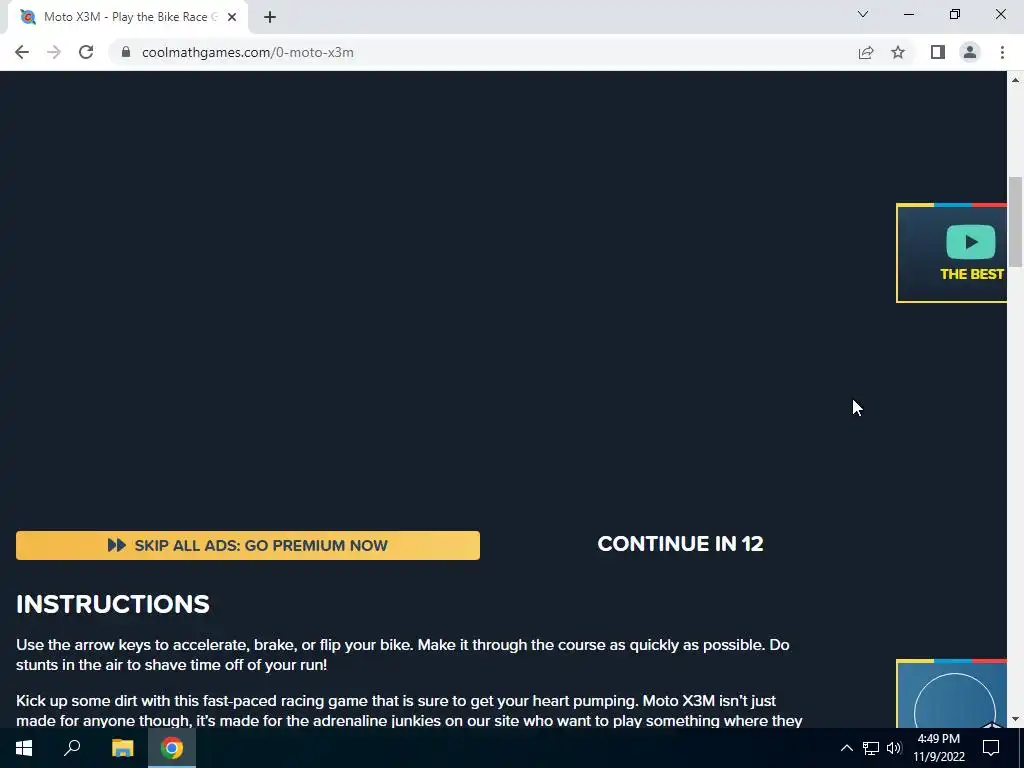Close the Moto X3M tab

click(232, 17)
